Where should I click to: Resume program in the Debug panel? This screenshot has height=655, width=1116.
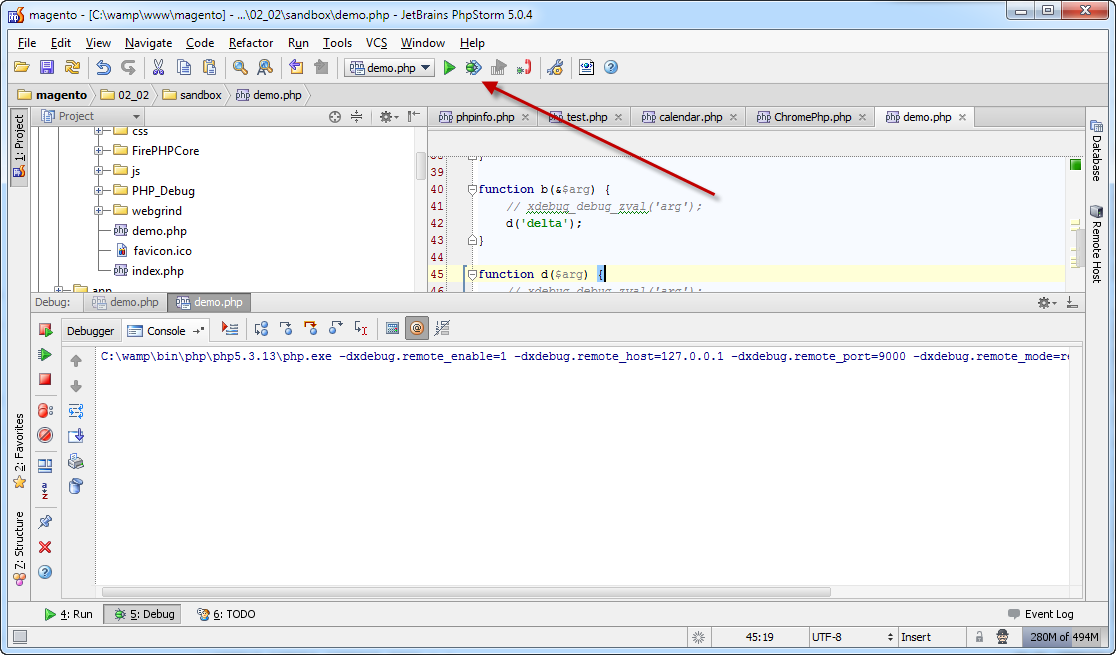tap(45, 355)
